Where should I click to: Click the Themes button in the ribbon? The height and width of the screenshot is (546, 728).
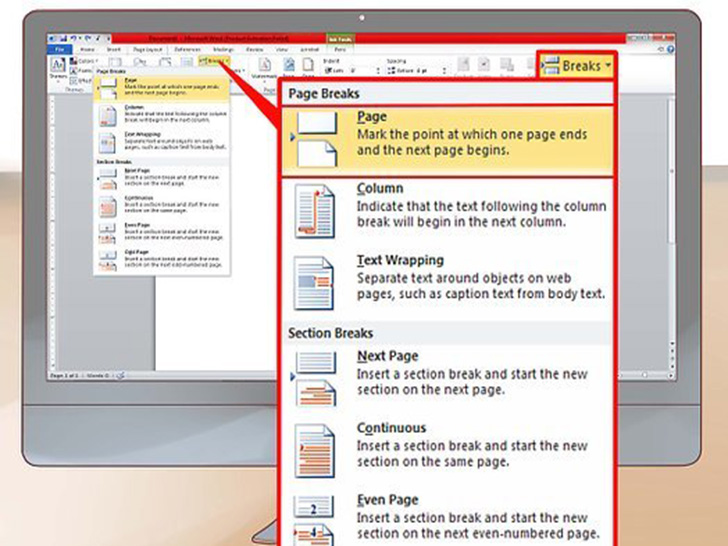pos(58,68)
